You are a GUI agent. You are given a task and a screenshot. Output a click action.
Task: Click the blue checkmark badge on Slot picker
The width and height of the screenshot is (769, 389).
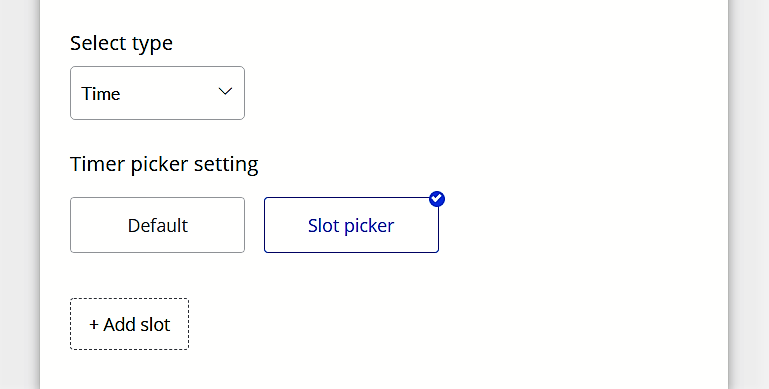click(x=436, y=199)
